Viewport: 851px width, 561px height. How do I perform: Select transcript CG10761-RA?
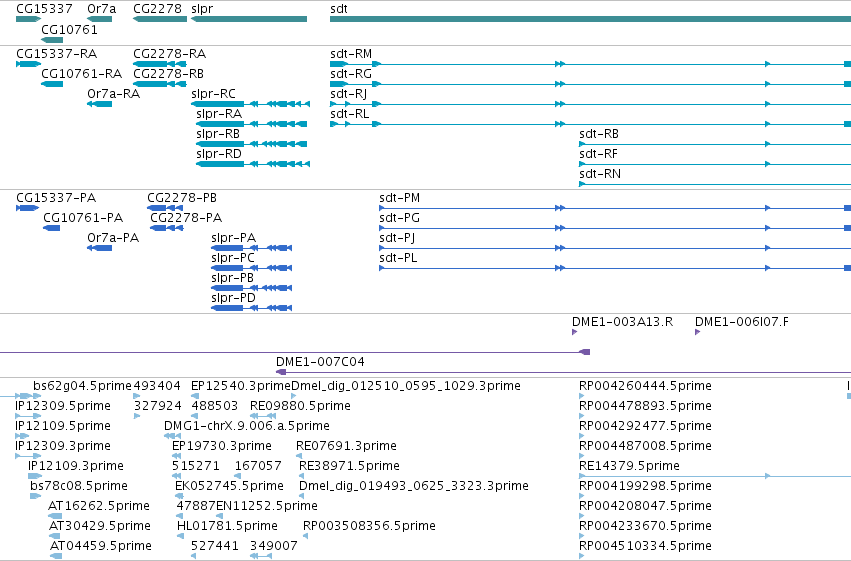coord(81,74)
